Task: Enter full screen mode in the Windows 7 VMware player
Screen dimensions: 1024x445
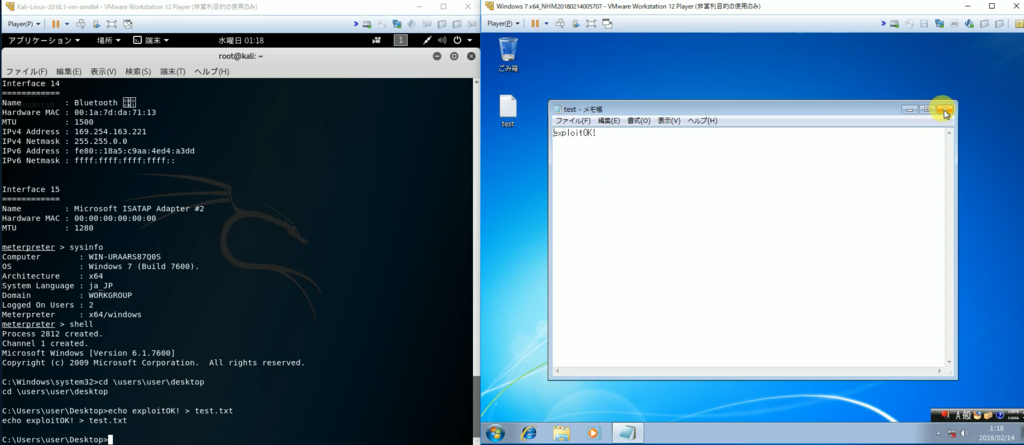Action: 591,24
